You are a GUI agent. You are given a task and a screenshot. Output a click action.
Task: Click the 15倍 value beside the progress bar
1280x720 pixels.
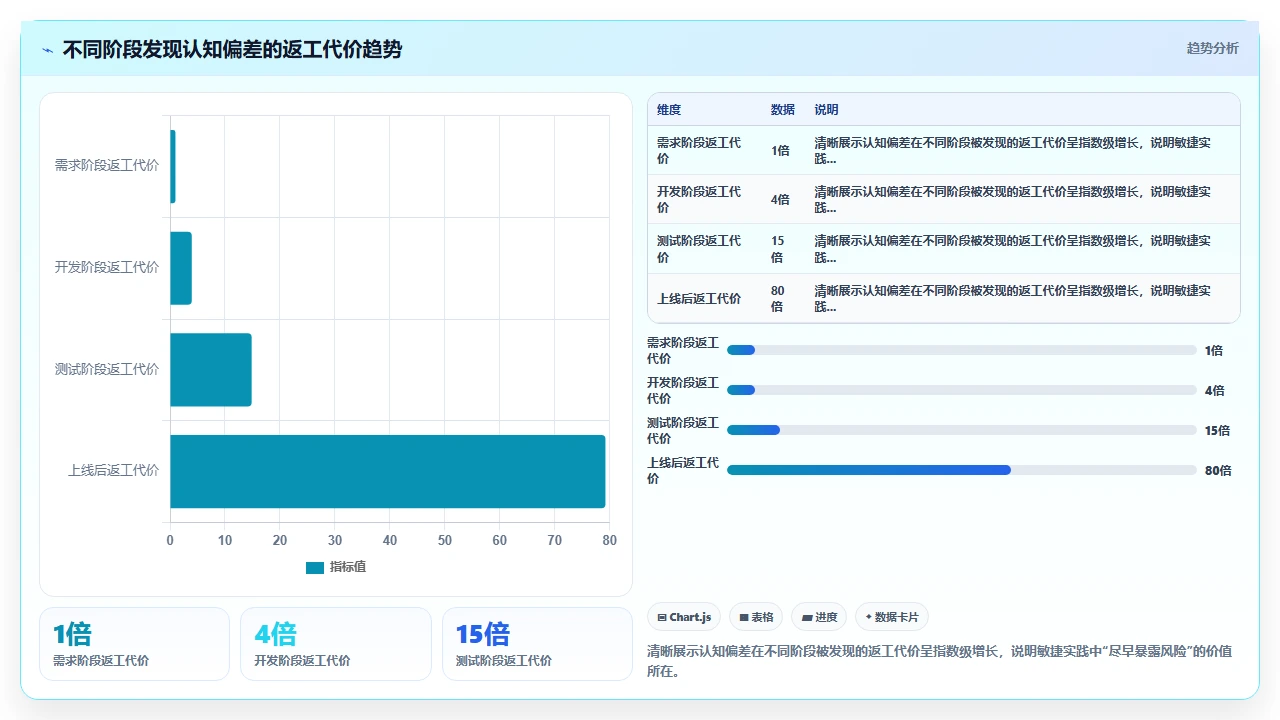pyautogui.click(x=1217, y=430)
